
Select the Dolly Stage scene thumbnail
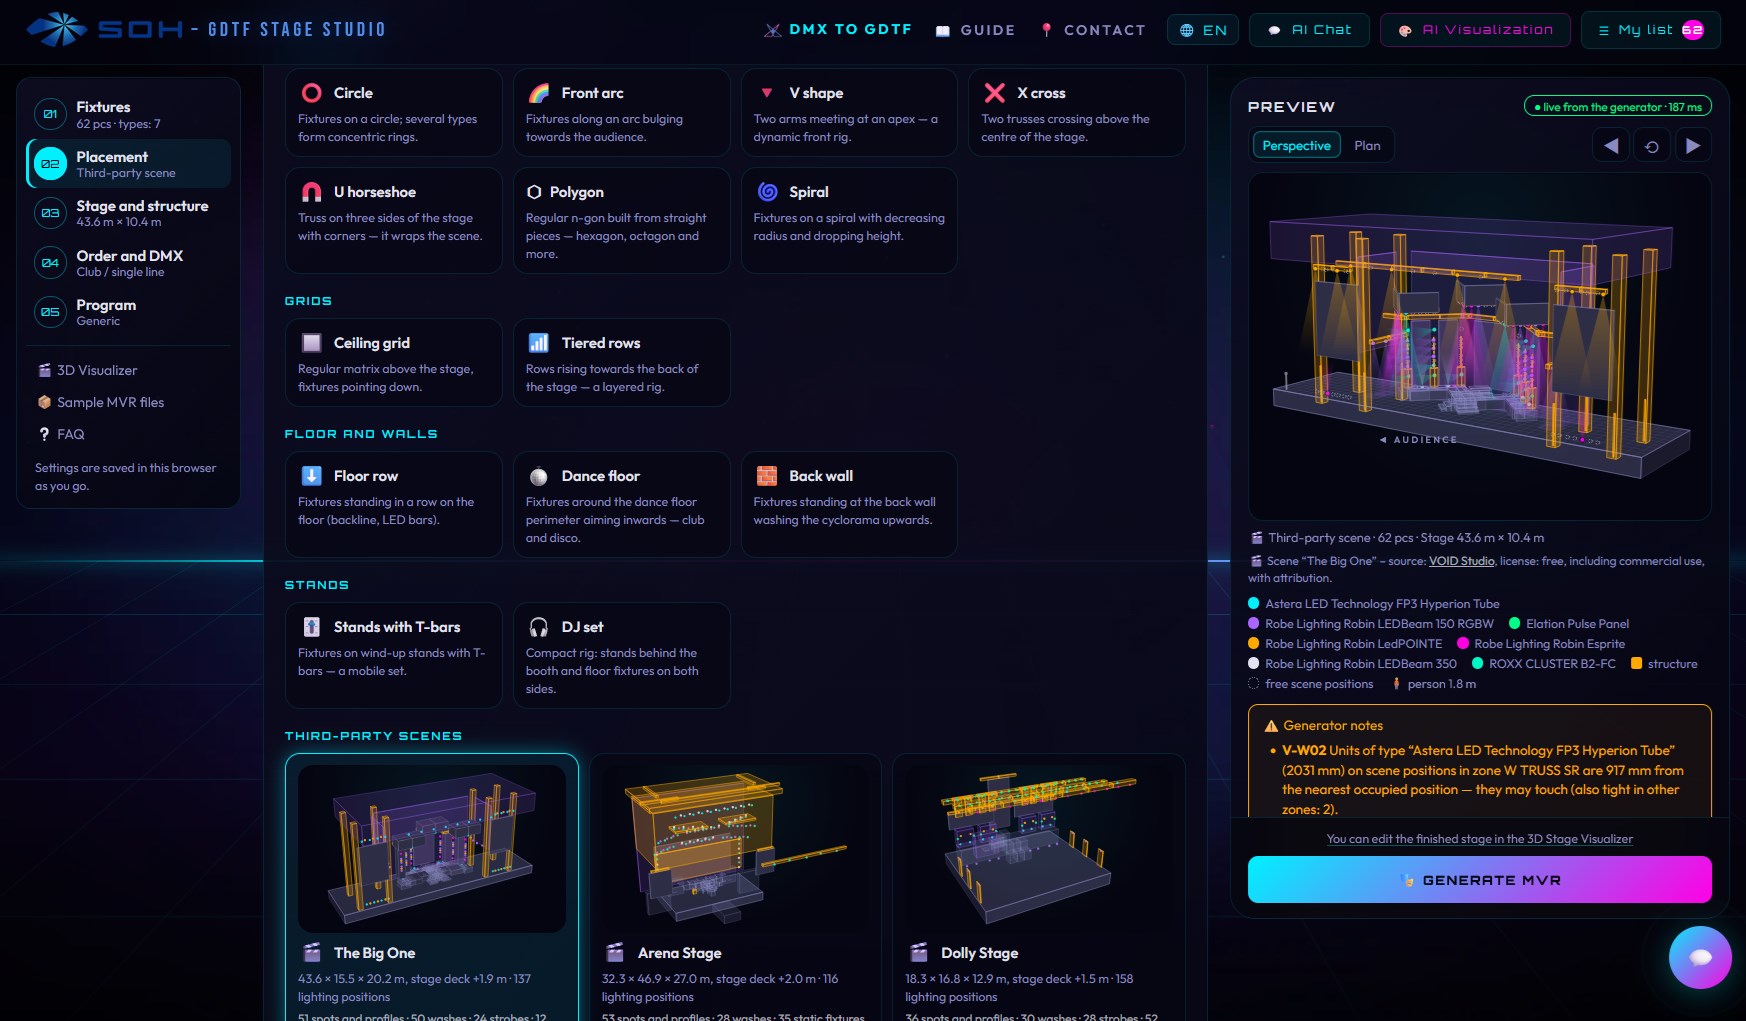click(x=1039, y=849)
